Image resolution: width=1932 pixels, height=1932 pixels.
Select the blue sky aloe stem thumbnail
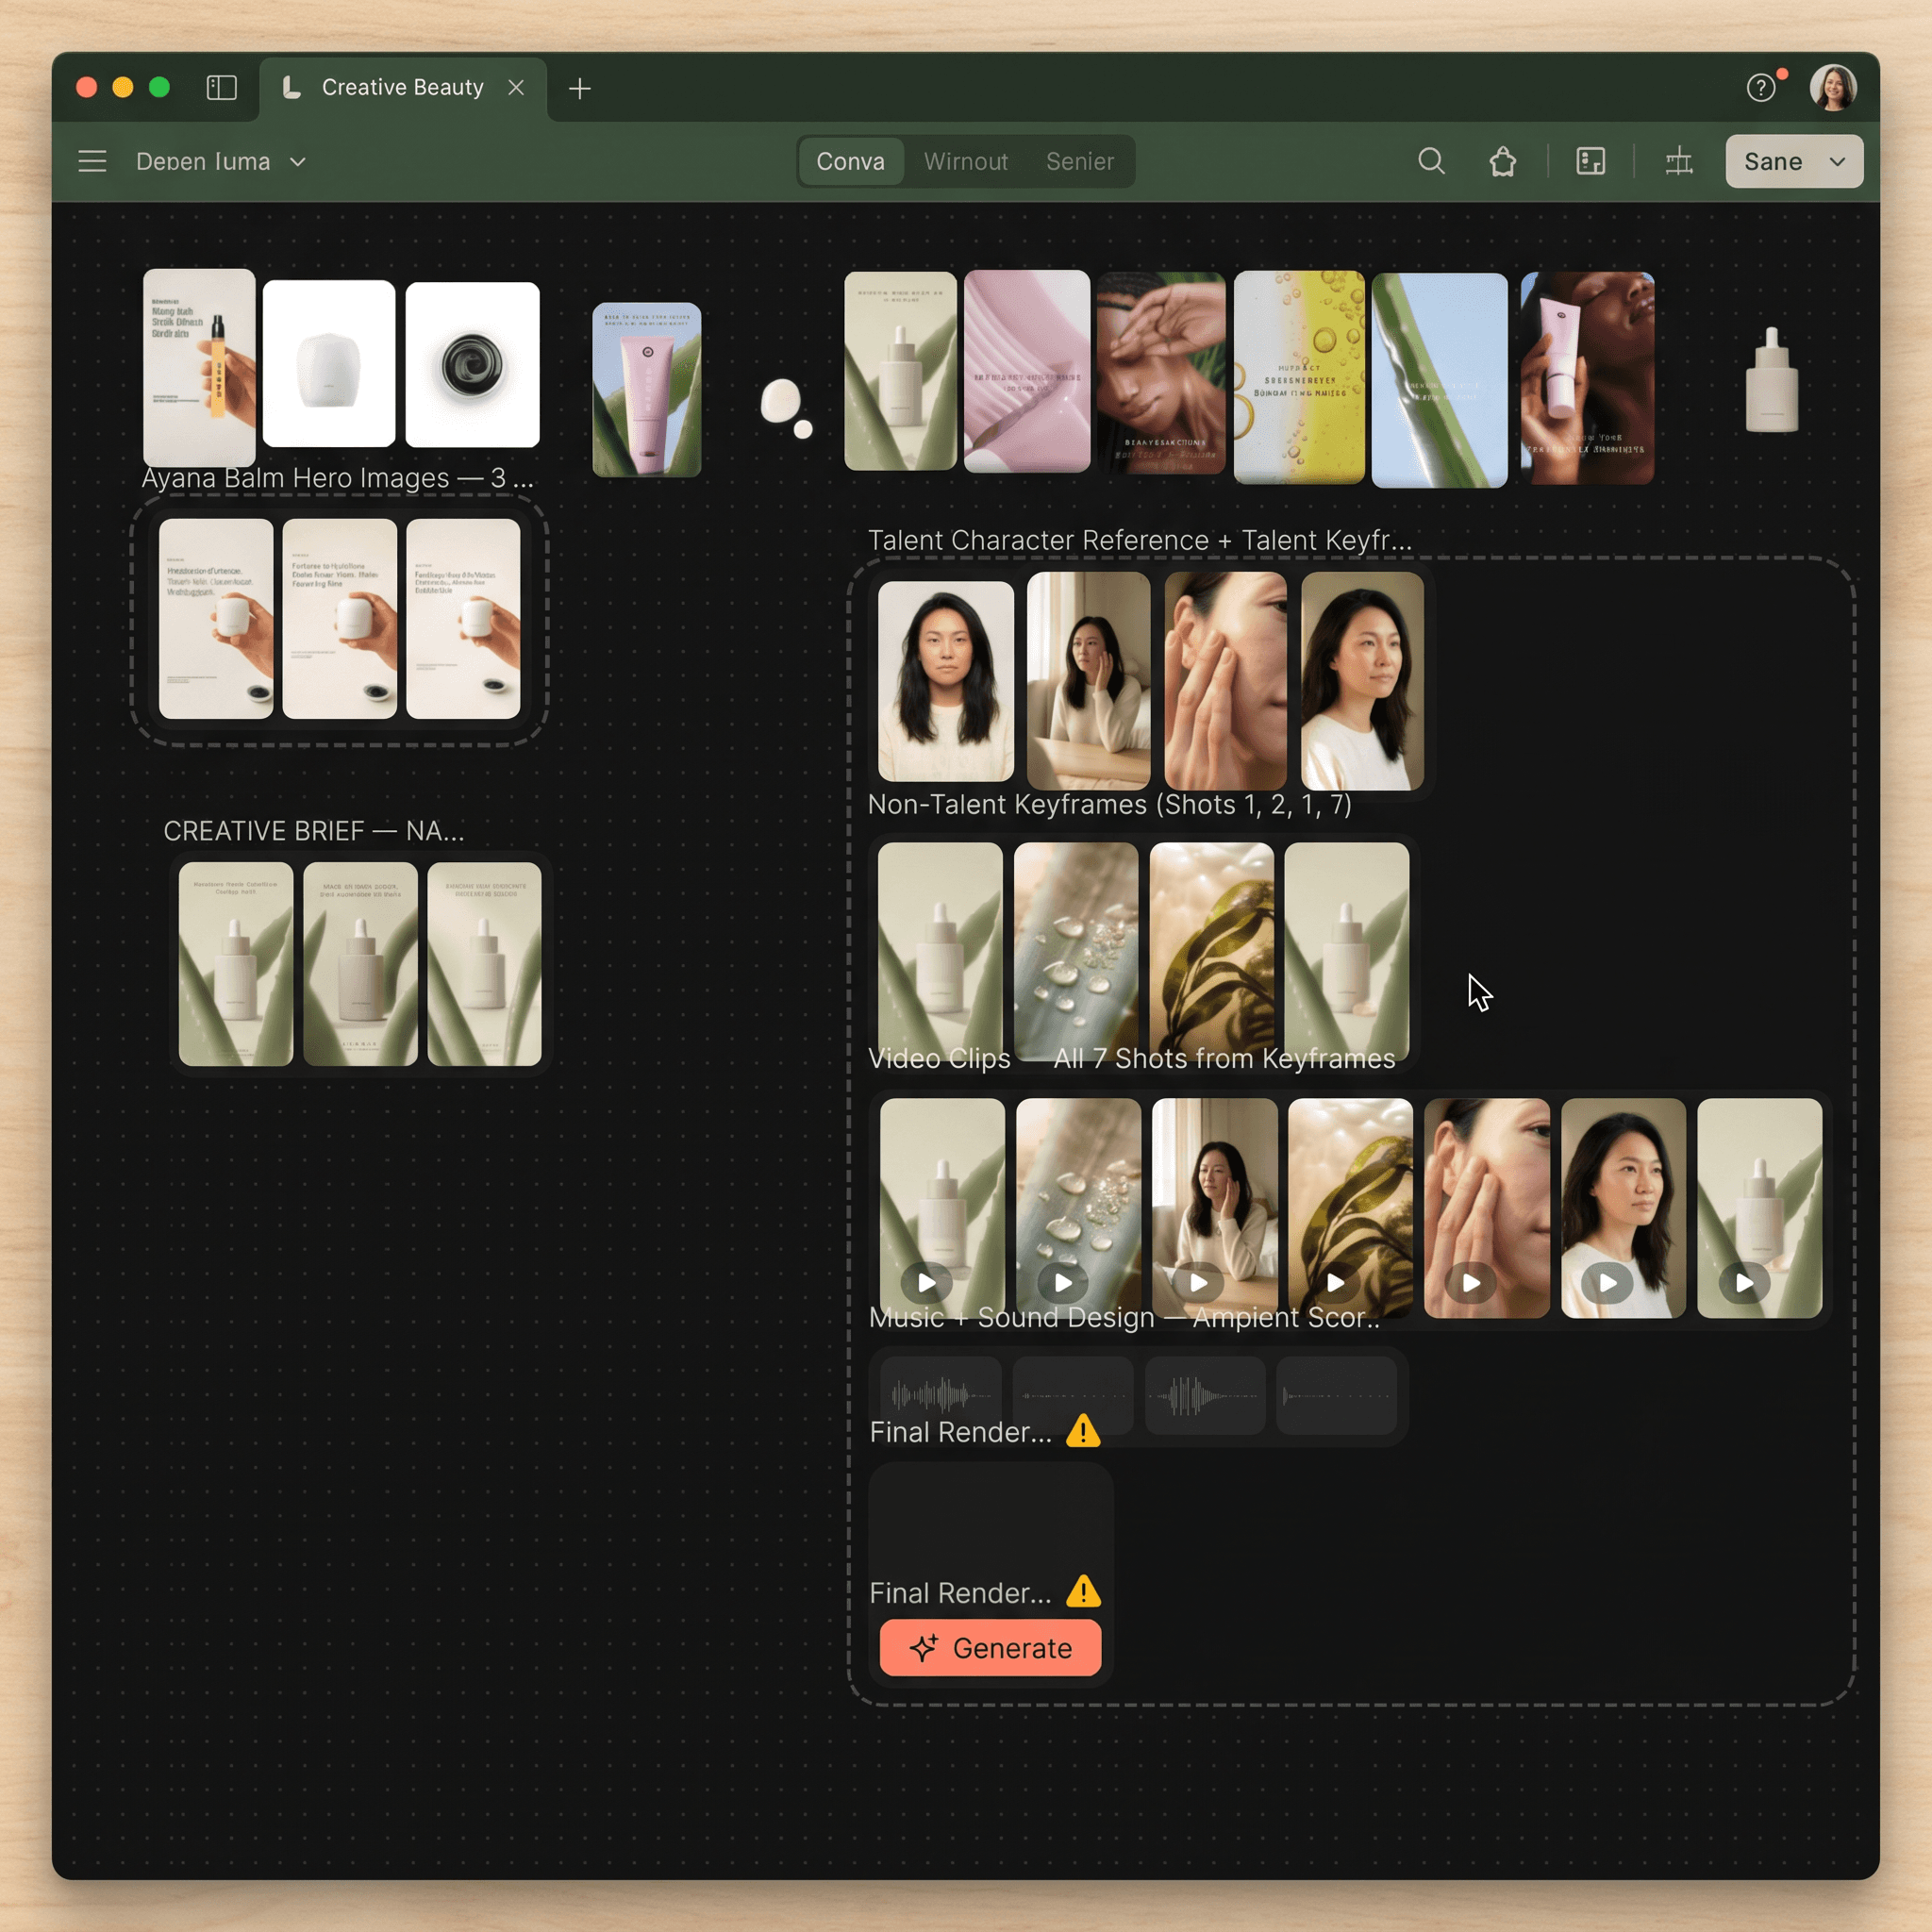(x=1438, y=380)
